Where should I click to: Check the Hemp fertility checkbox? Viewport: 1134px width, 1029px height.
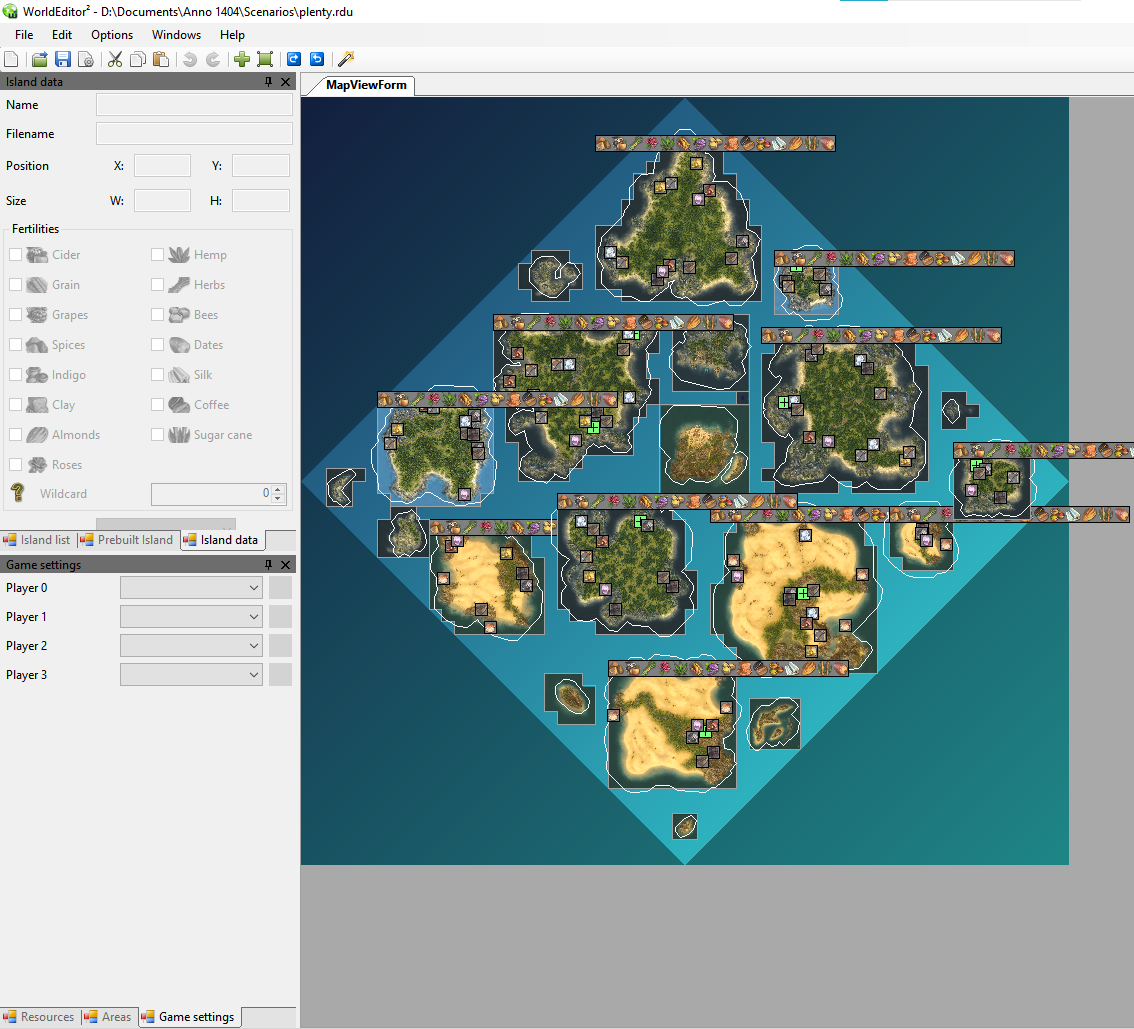(157, 255)
